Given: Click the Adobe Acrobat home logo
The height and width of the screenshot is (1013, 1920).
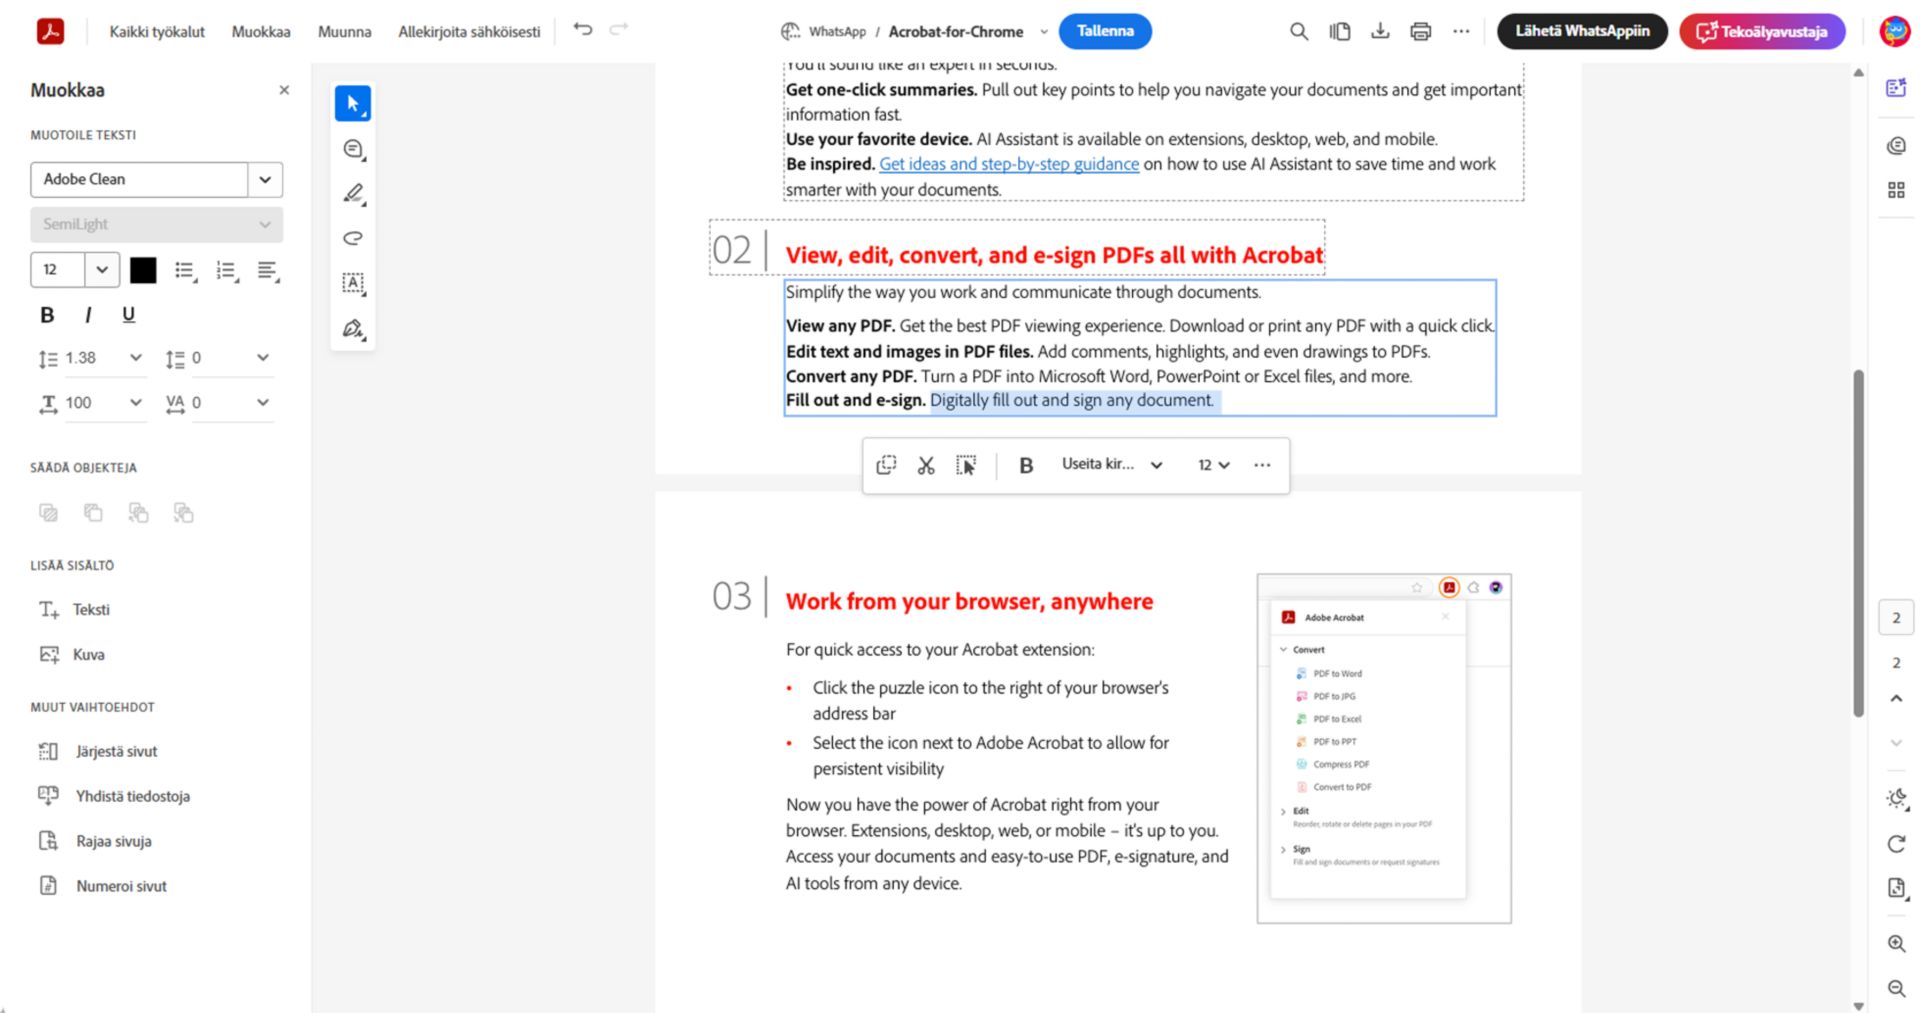Looking at the screenshot, I should pos(51,31).
